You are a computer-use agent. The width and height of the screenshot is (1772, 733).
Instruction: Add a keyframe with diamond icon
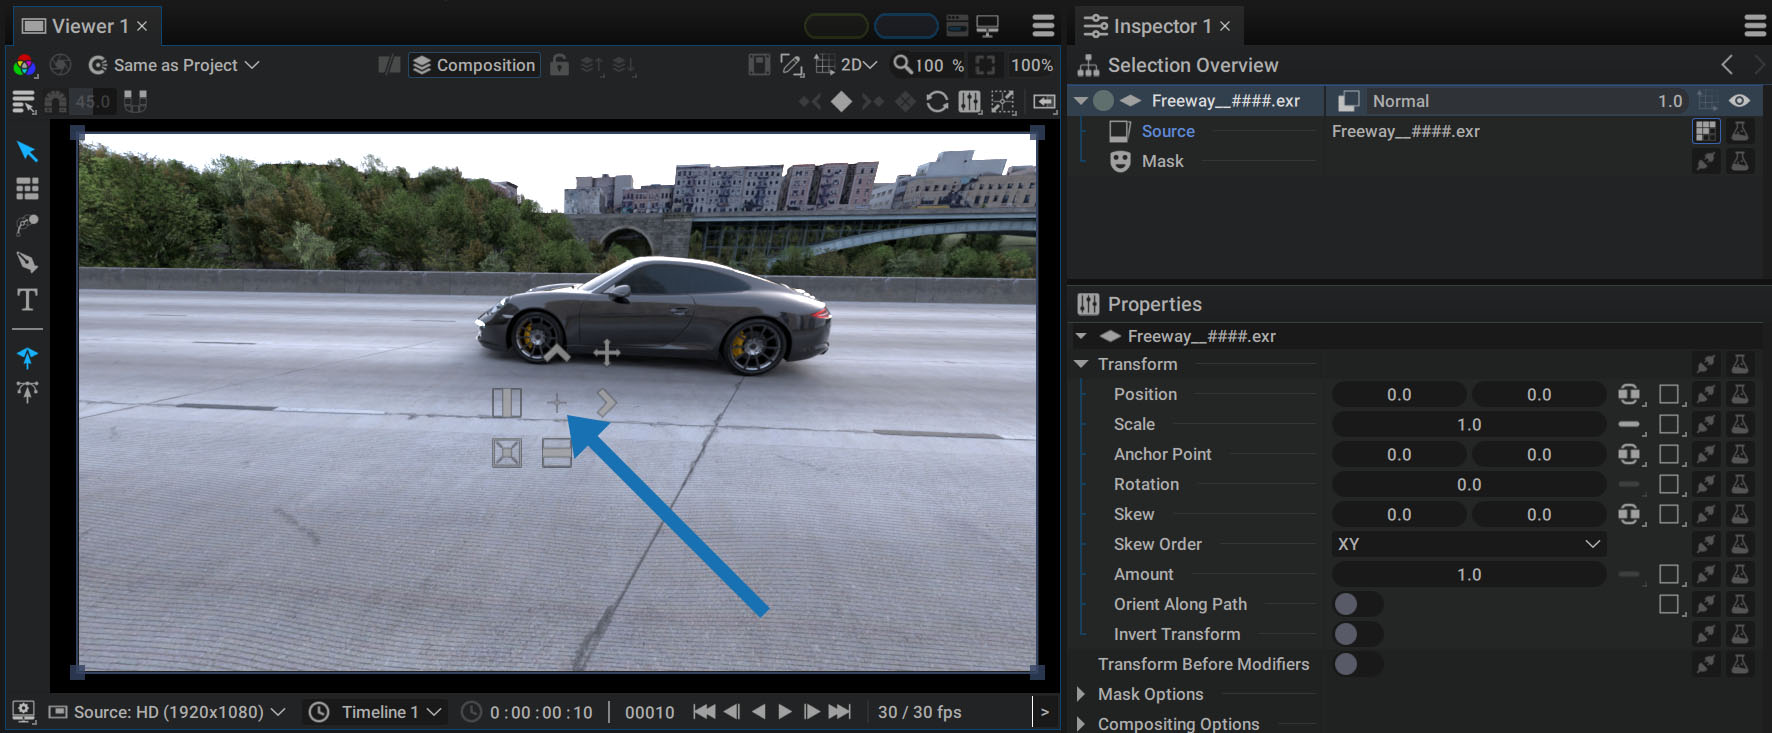[842, 101]
